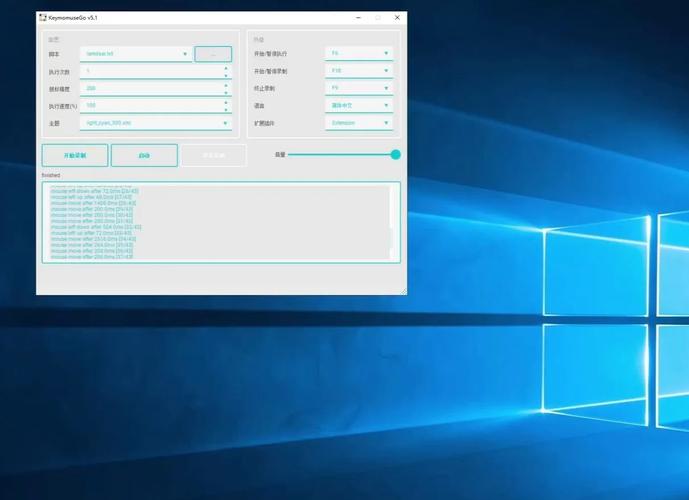
Task: Open the 脚本 script file dropdown
Action: click(185, 54)
